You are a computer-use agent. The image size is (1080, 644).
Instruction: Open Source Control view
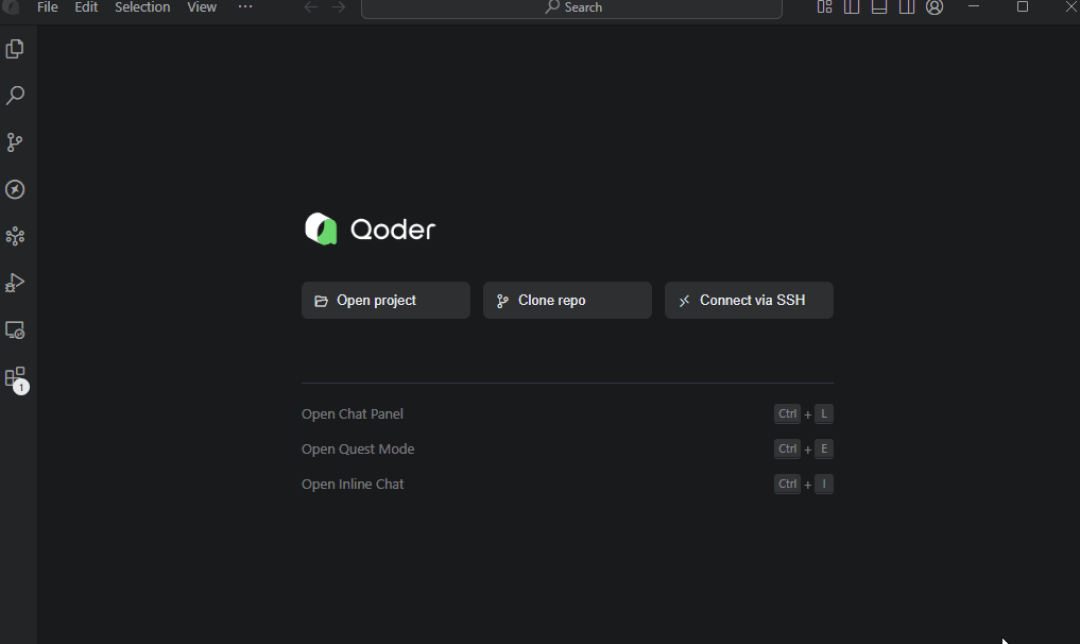point(14,142)
